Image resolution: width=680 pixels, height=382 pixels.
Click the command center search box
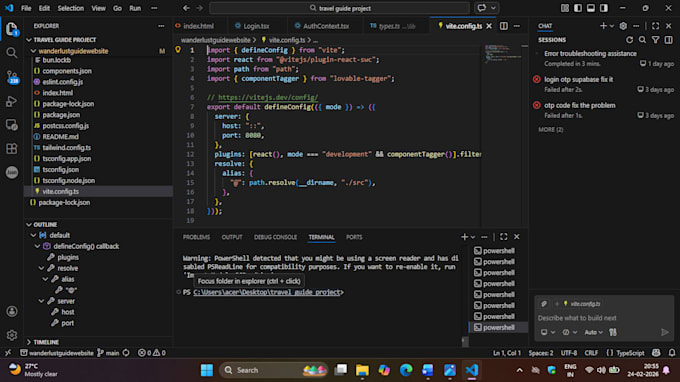340,8
